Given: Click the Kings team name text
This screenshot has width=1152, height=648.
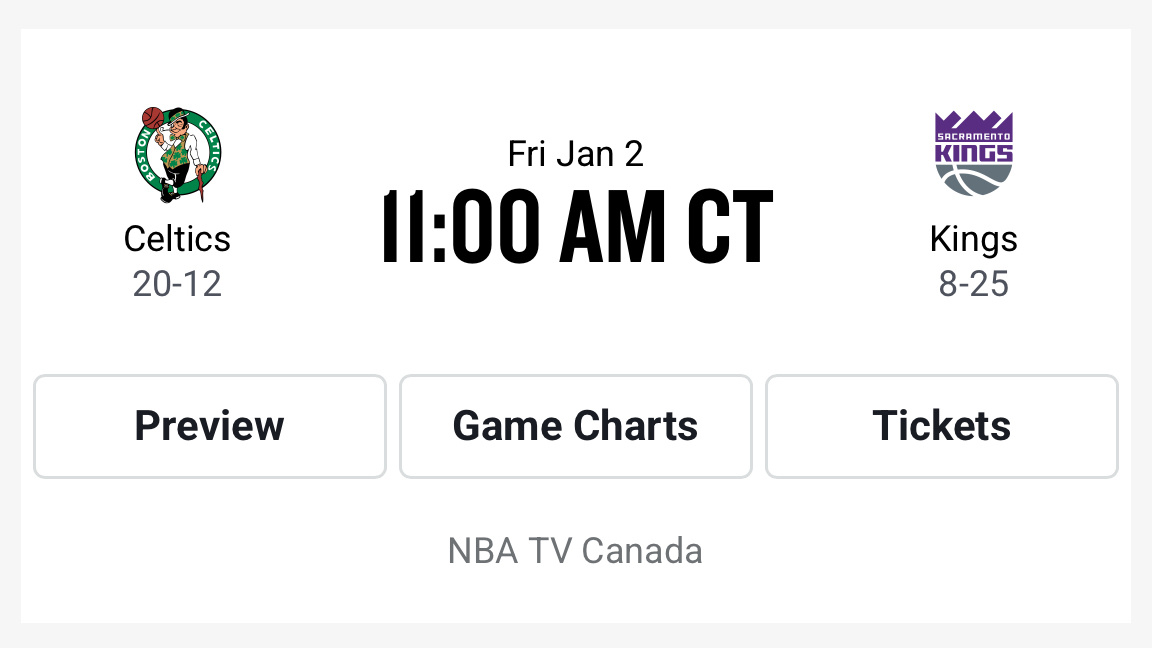Looking at the screenshot, I should [974, 238].
